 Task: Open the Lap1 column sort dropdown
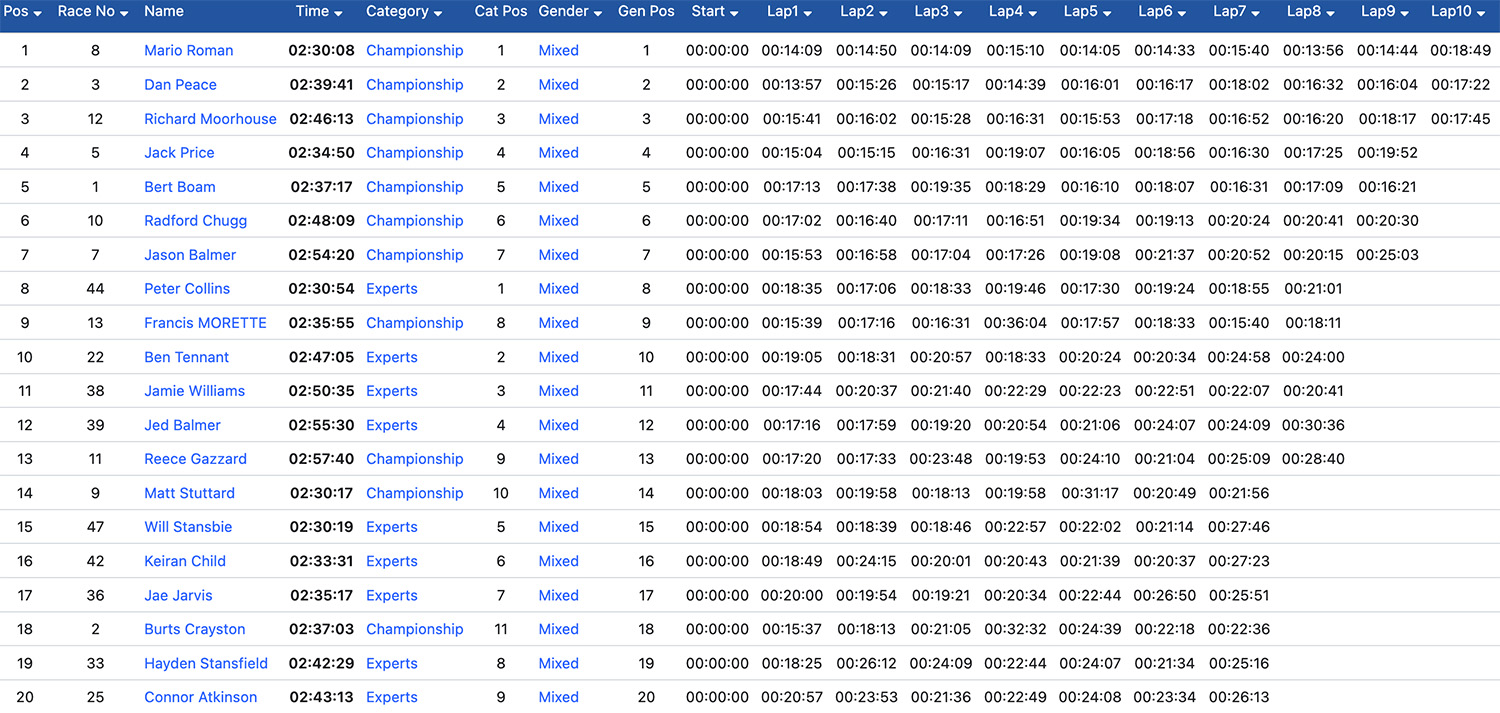(x=806, y=12)
